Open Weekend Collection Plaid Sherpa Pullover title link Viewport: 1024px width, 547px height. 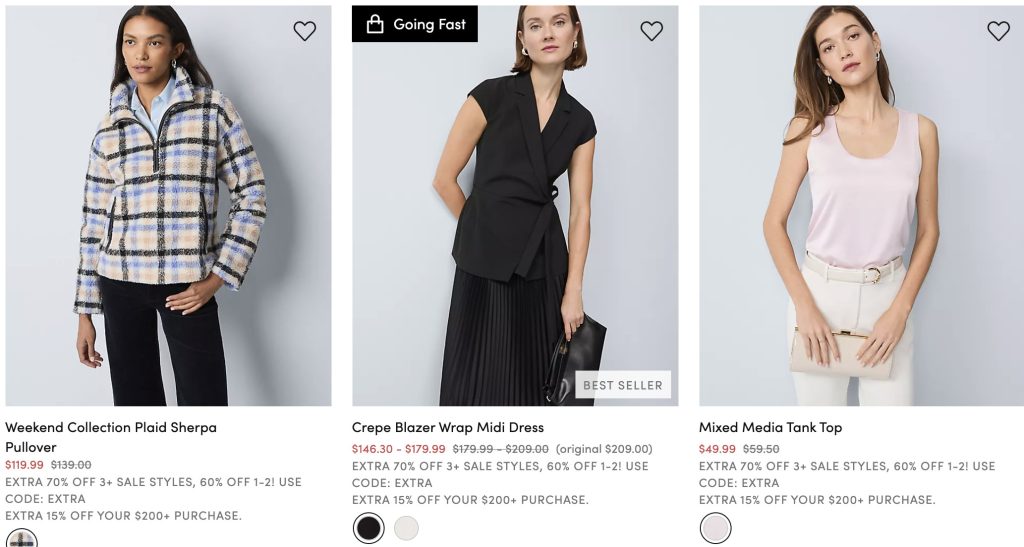(111, 427)
